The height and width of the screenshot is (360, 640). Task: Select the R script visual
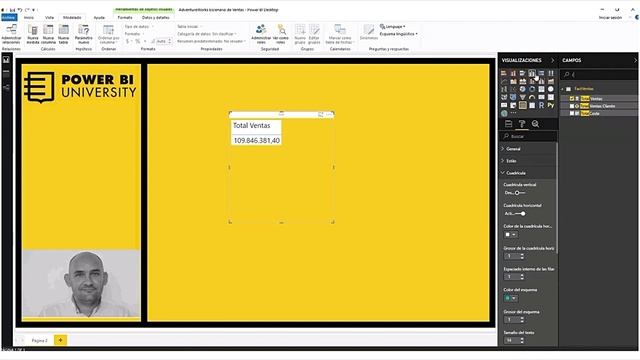541,105
